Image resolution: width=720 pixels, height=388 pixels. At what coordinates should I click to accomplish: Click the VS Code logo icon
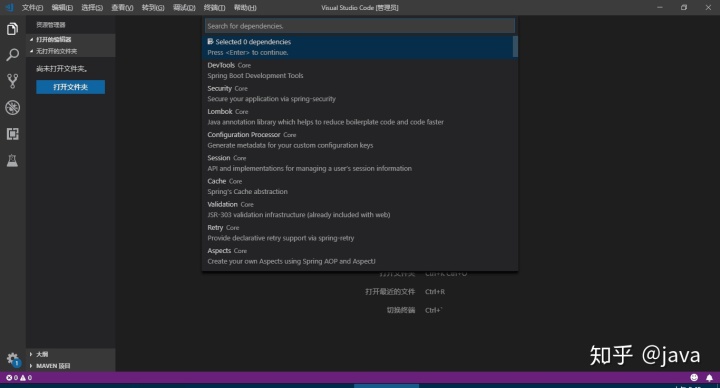tap(9, 7)
